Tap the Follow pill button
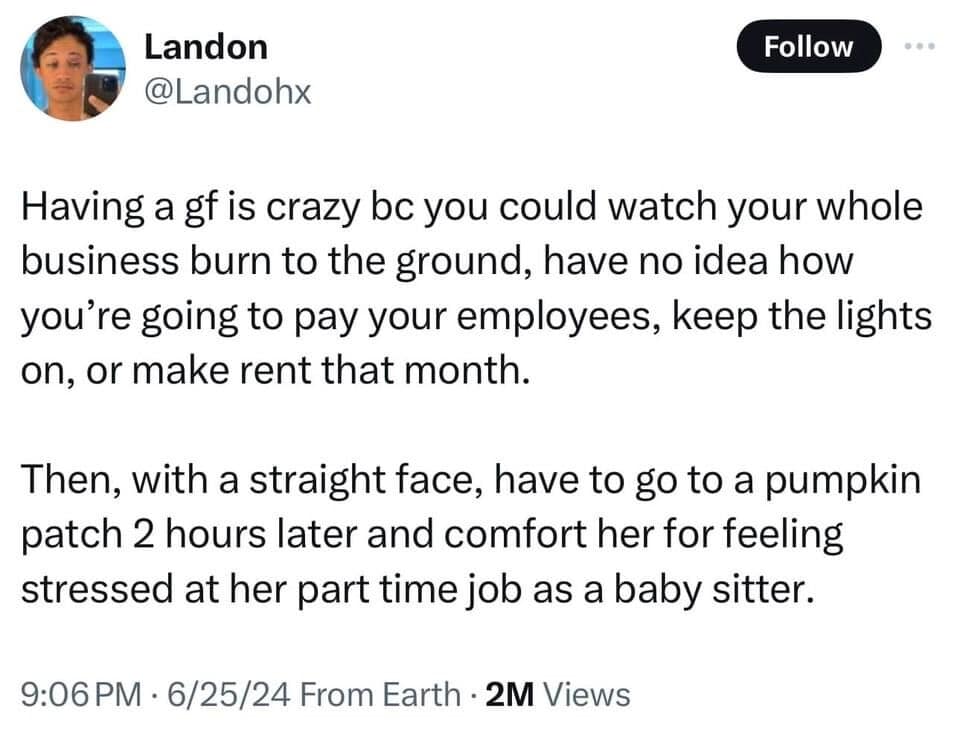Image resolution: width=960 pixels, height=732 pixels. point(808,45)
